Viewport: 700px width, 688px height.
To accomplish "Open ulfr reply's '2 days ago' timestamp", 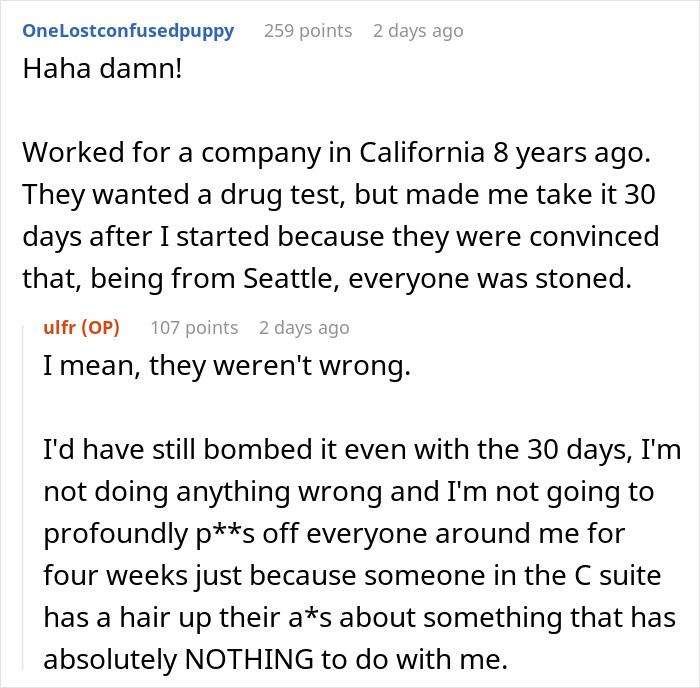I will 304,328.
